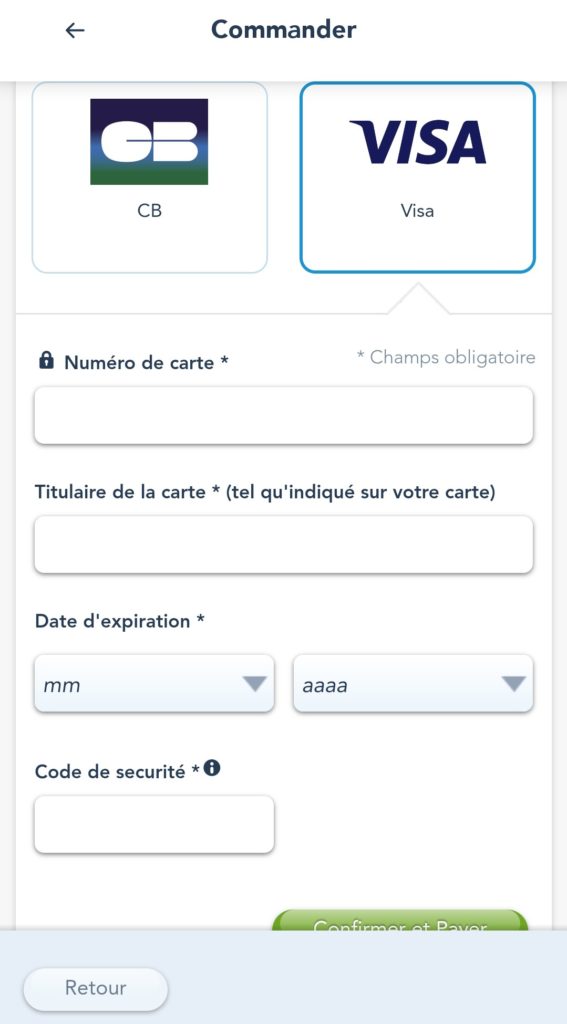The height and width of the screenshot is (1024, 567).
Task: Open the aaaa expiration year dropdown
Action: [x=413, y=684]
